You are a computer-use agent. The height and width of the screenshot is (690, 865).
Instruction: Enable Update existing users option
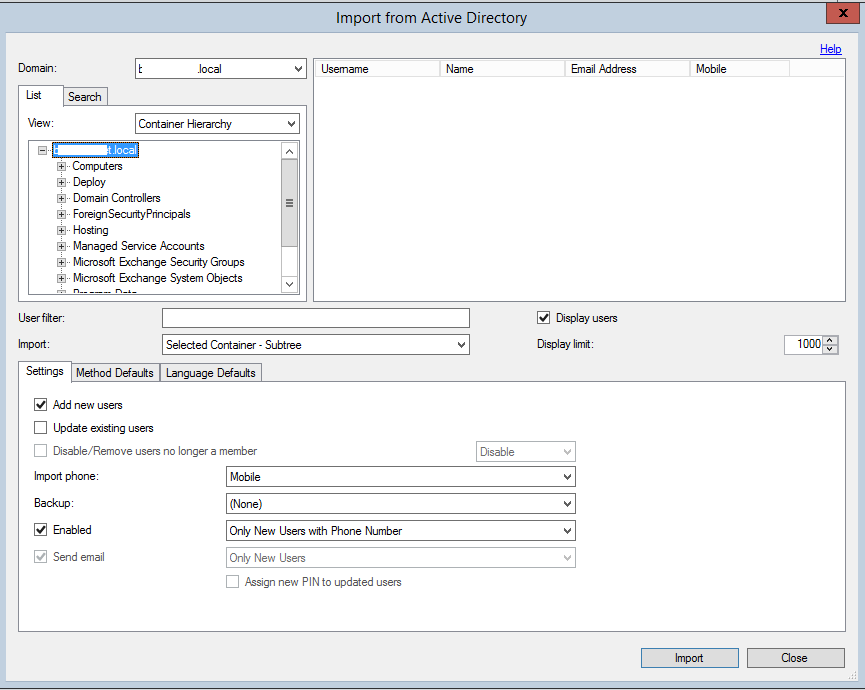41,428
